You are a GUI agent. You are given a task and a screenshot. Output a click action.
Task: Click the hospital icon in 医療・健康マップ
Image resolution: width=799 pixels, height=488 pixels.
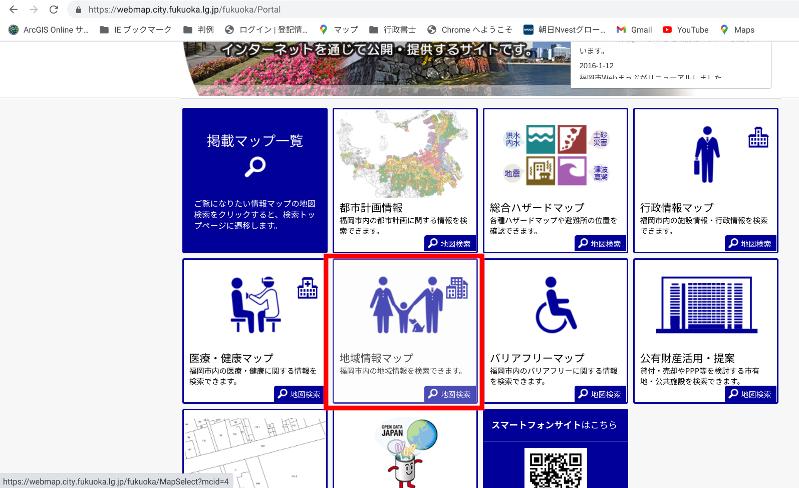pos(307,288)
